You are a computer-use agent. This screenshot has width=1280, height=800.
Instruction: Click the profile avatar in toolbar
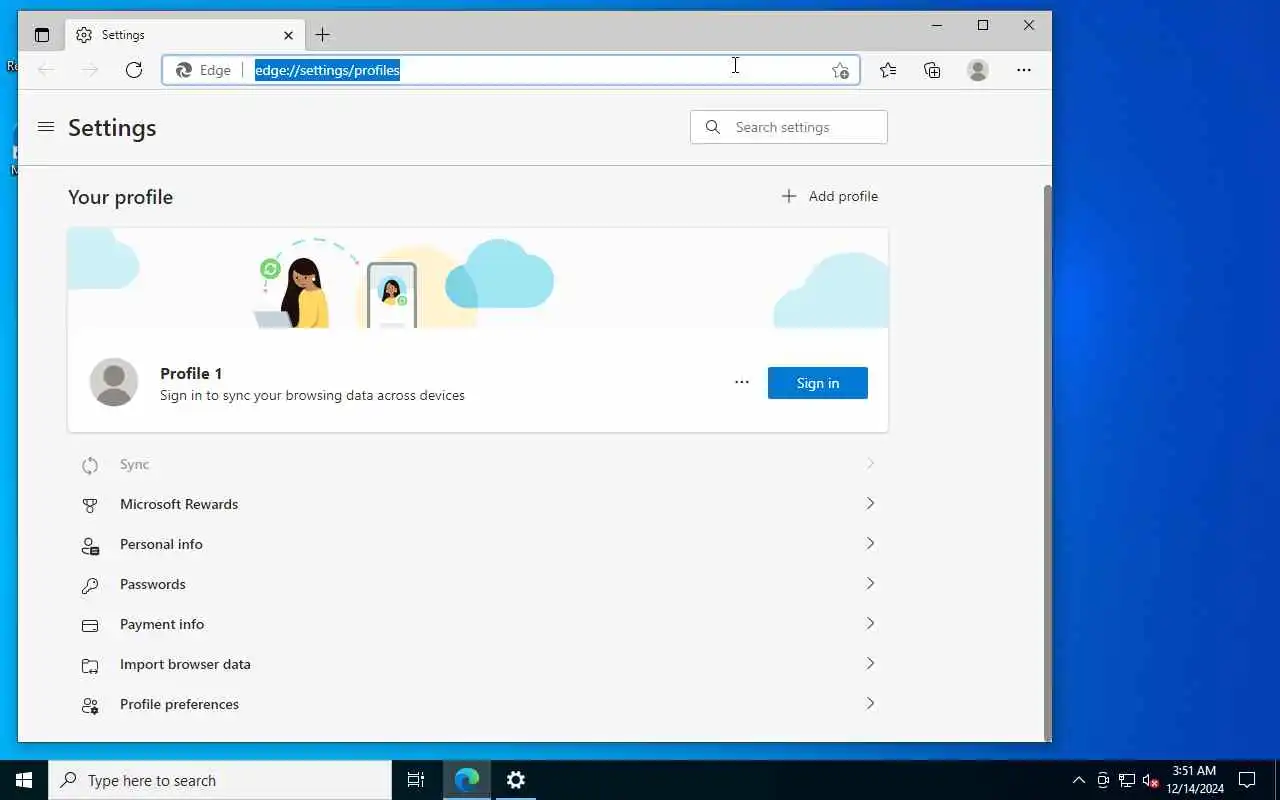pos(978,70)
